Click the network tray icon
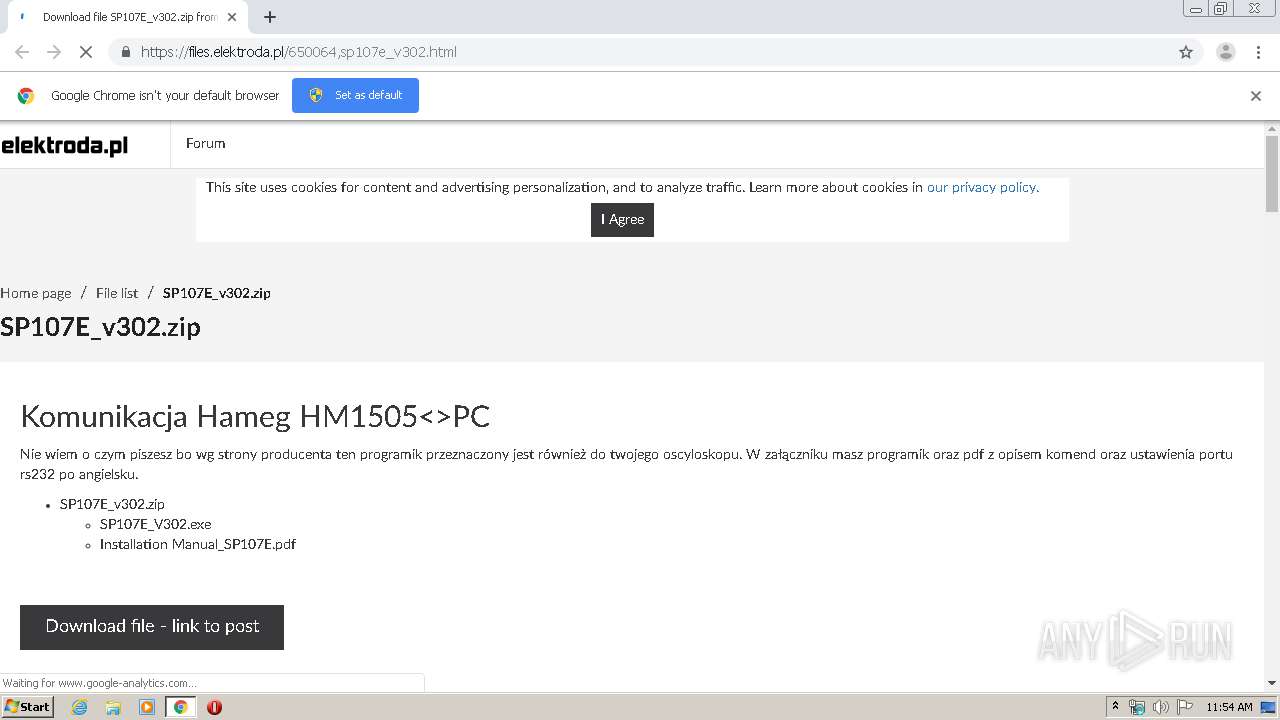1280x720 pixels. 1137,707
